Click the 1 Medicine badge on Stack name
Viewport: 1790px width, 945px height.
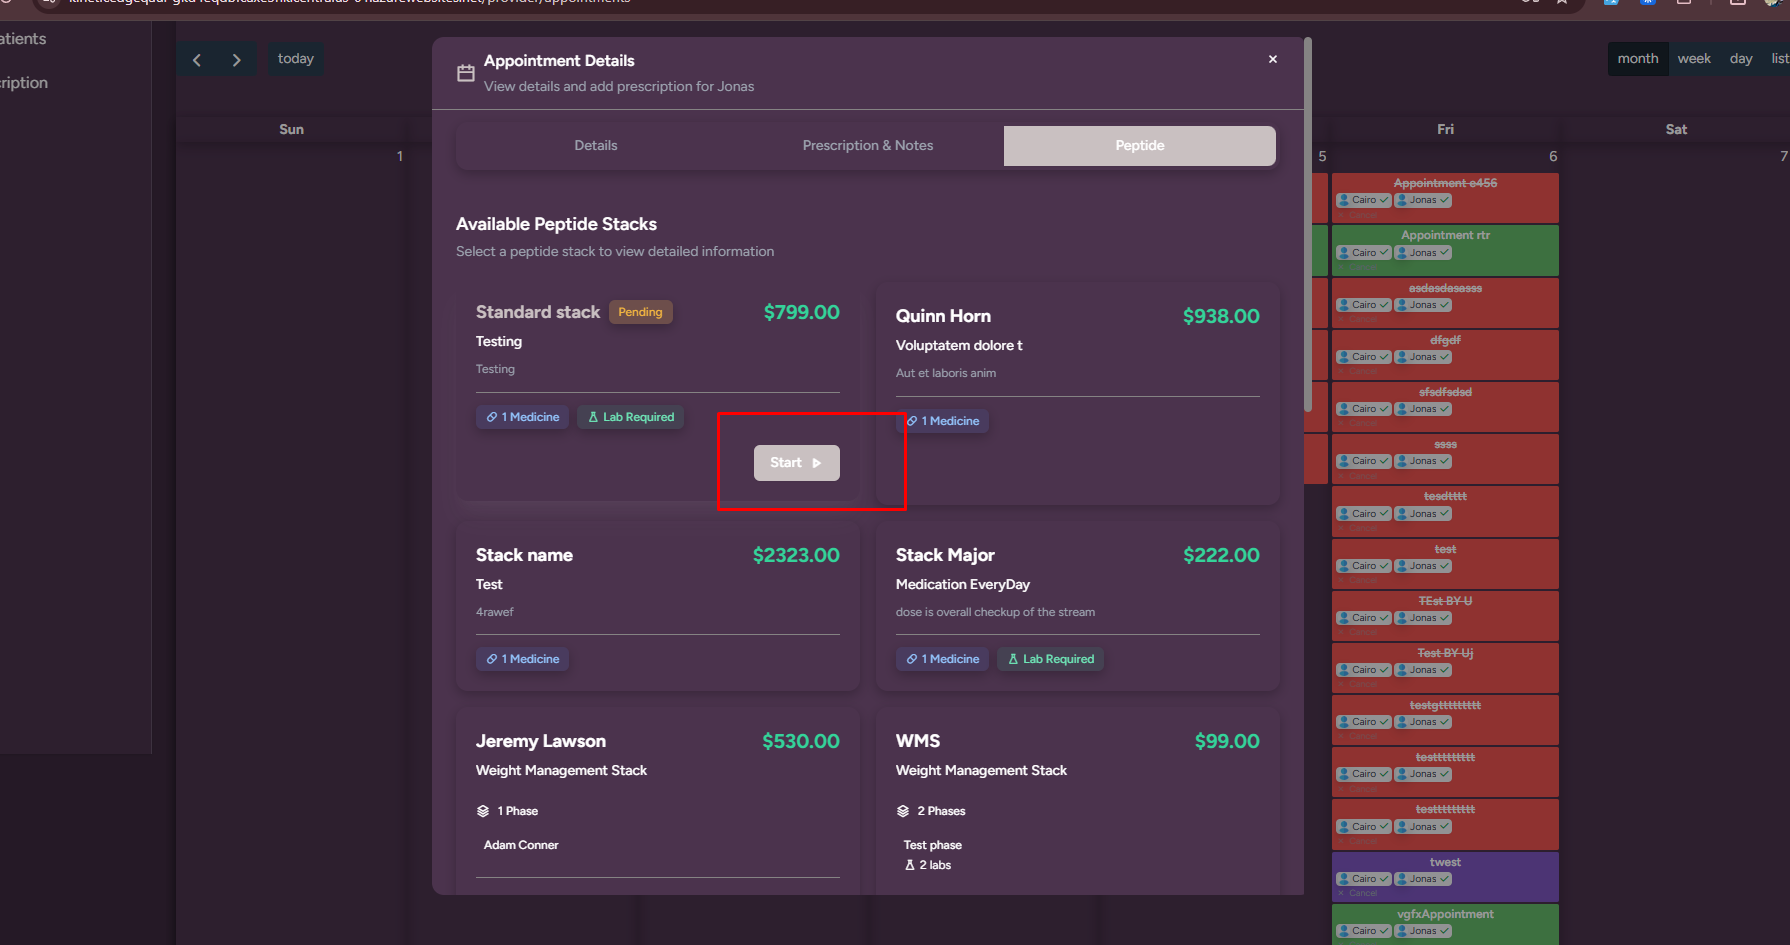523,659
